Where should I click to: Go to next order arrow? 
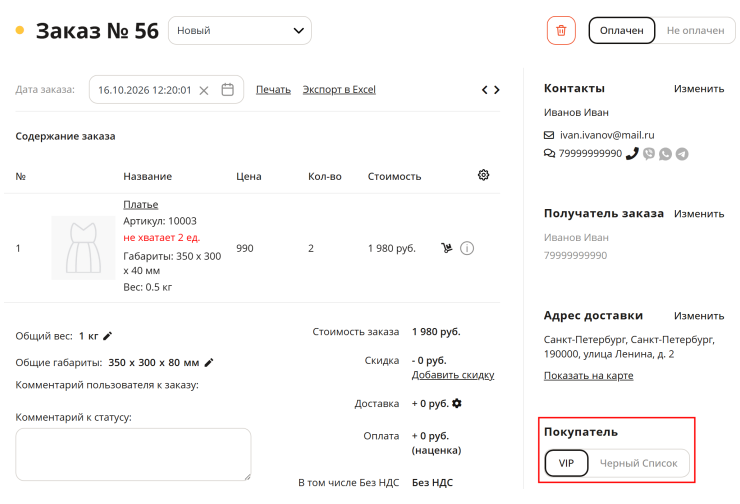coord(496,90)
